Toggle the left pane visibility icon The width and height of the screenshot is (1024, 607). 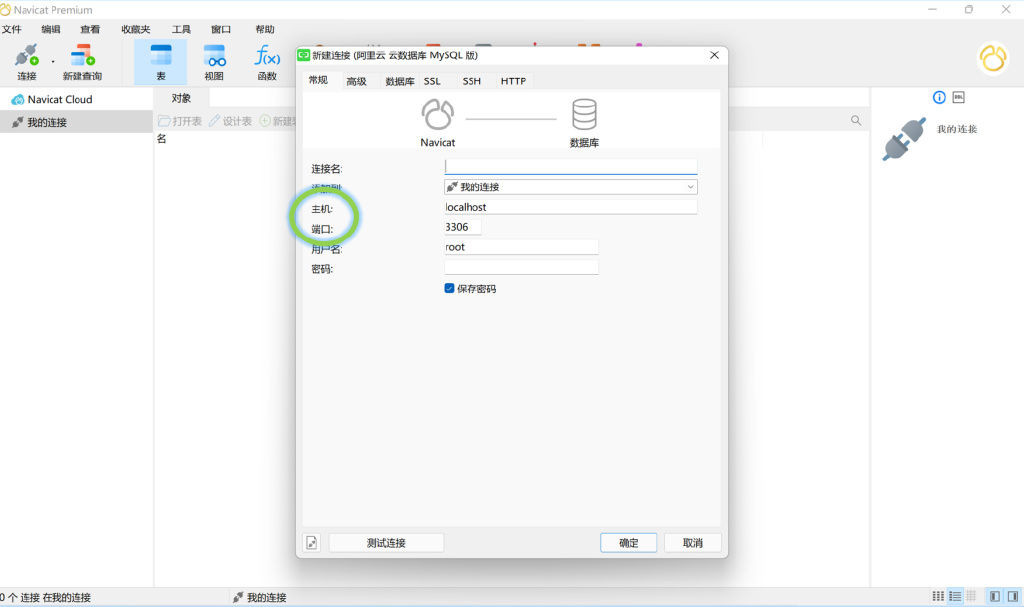(x=995, y=596)
